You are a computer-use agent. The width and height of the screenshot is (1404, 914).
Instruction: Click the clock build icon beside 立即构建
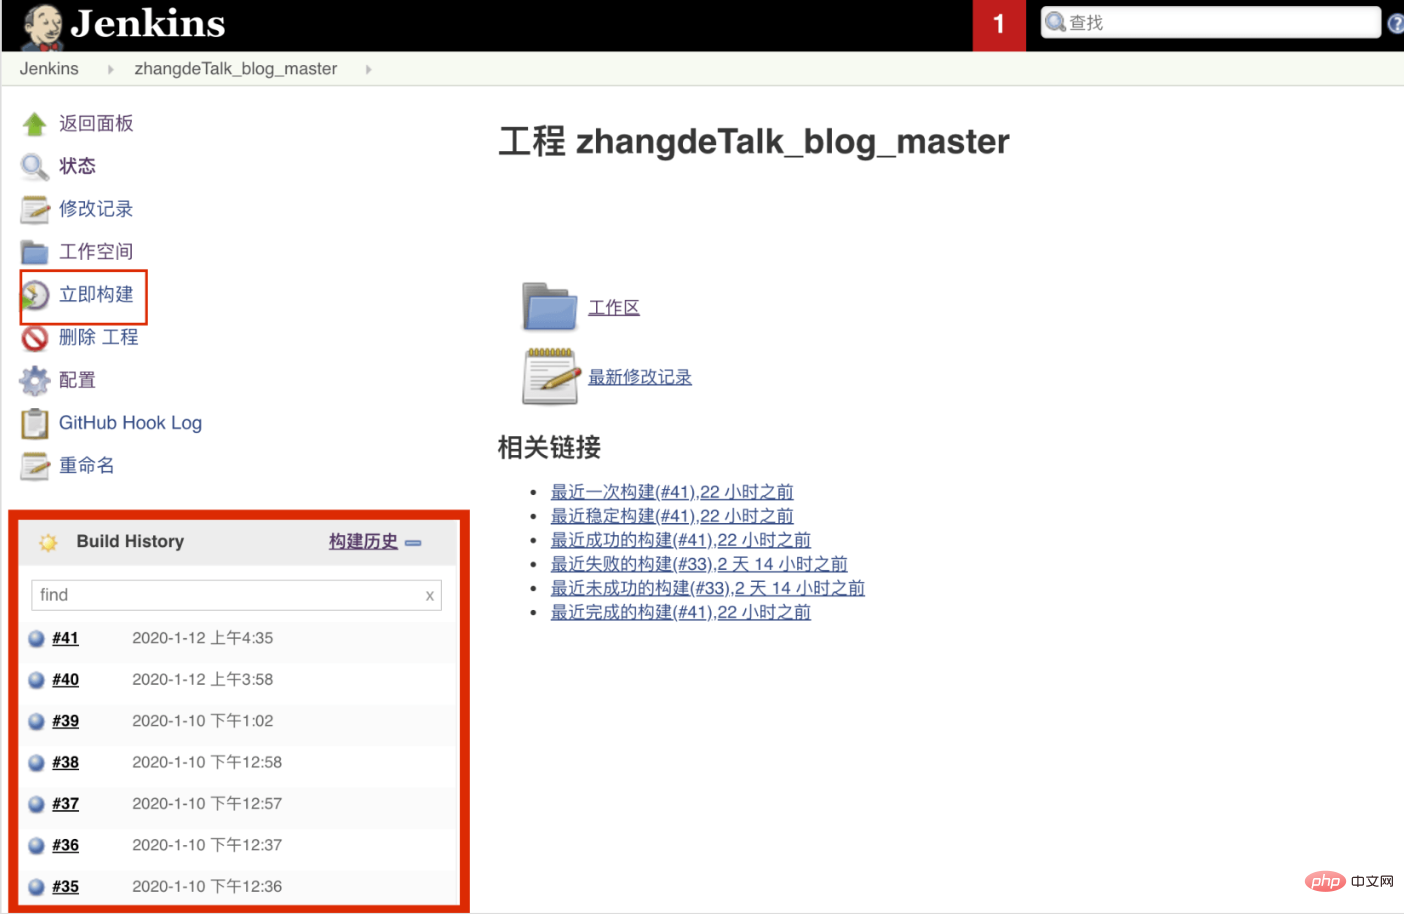[x=35, y=295]
